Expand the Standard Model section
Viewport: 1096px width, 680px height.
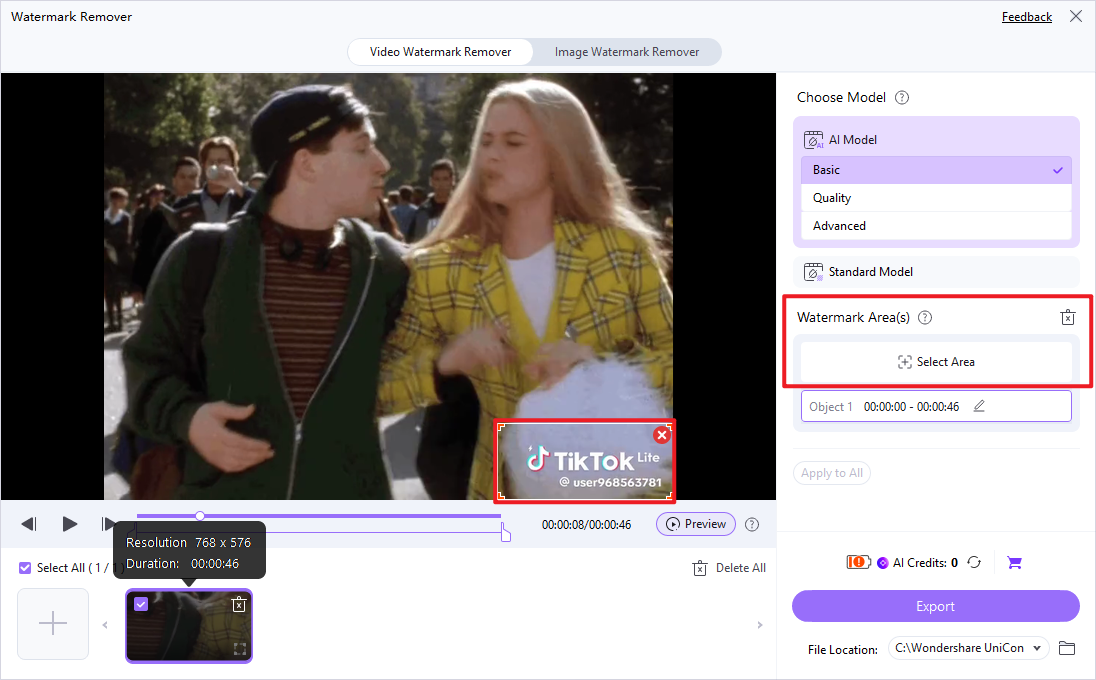click(936, 272)
